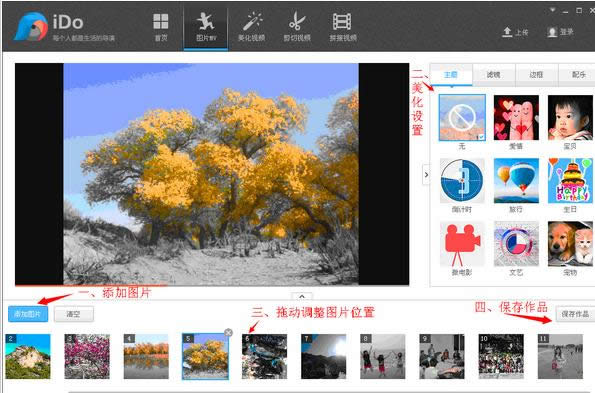Click the login user icon

tap(552, 32)
